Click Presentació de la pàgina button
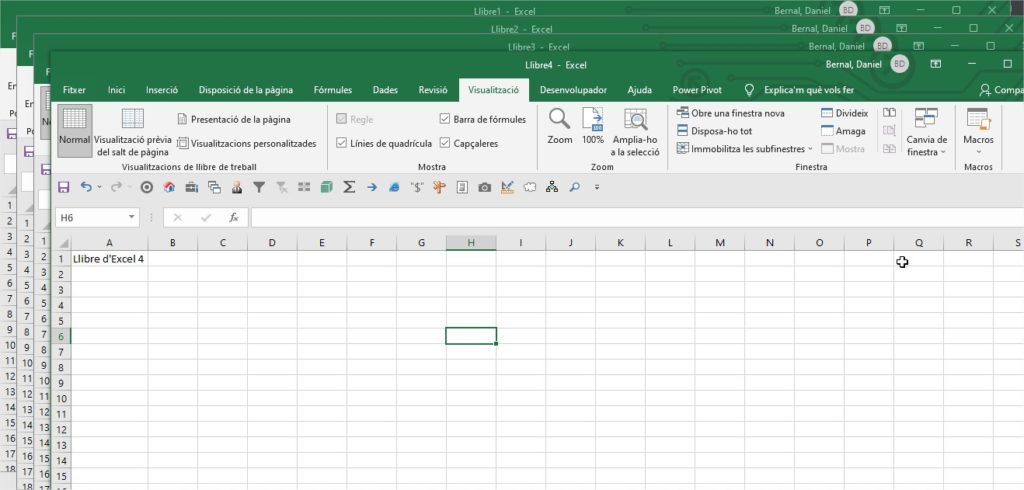Viewport: 1024px width, 490px height. point(234,120)
